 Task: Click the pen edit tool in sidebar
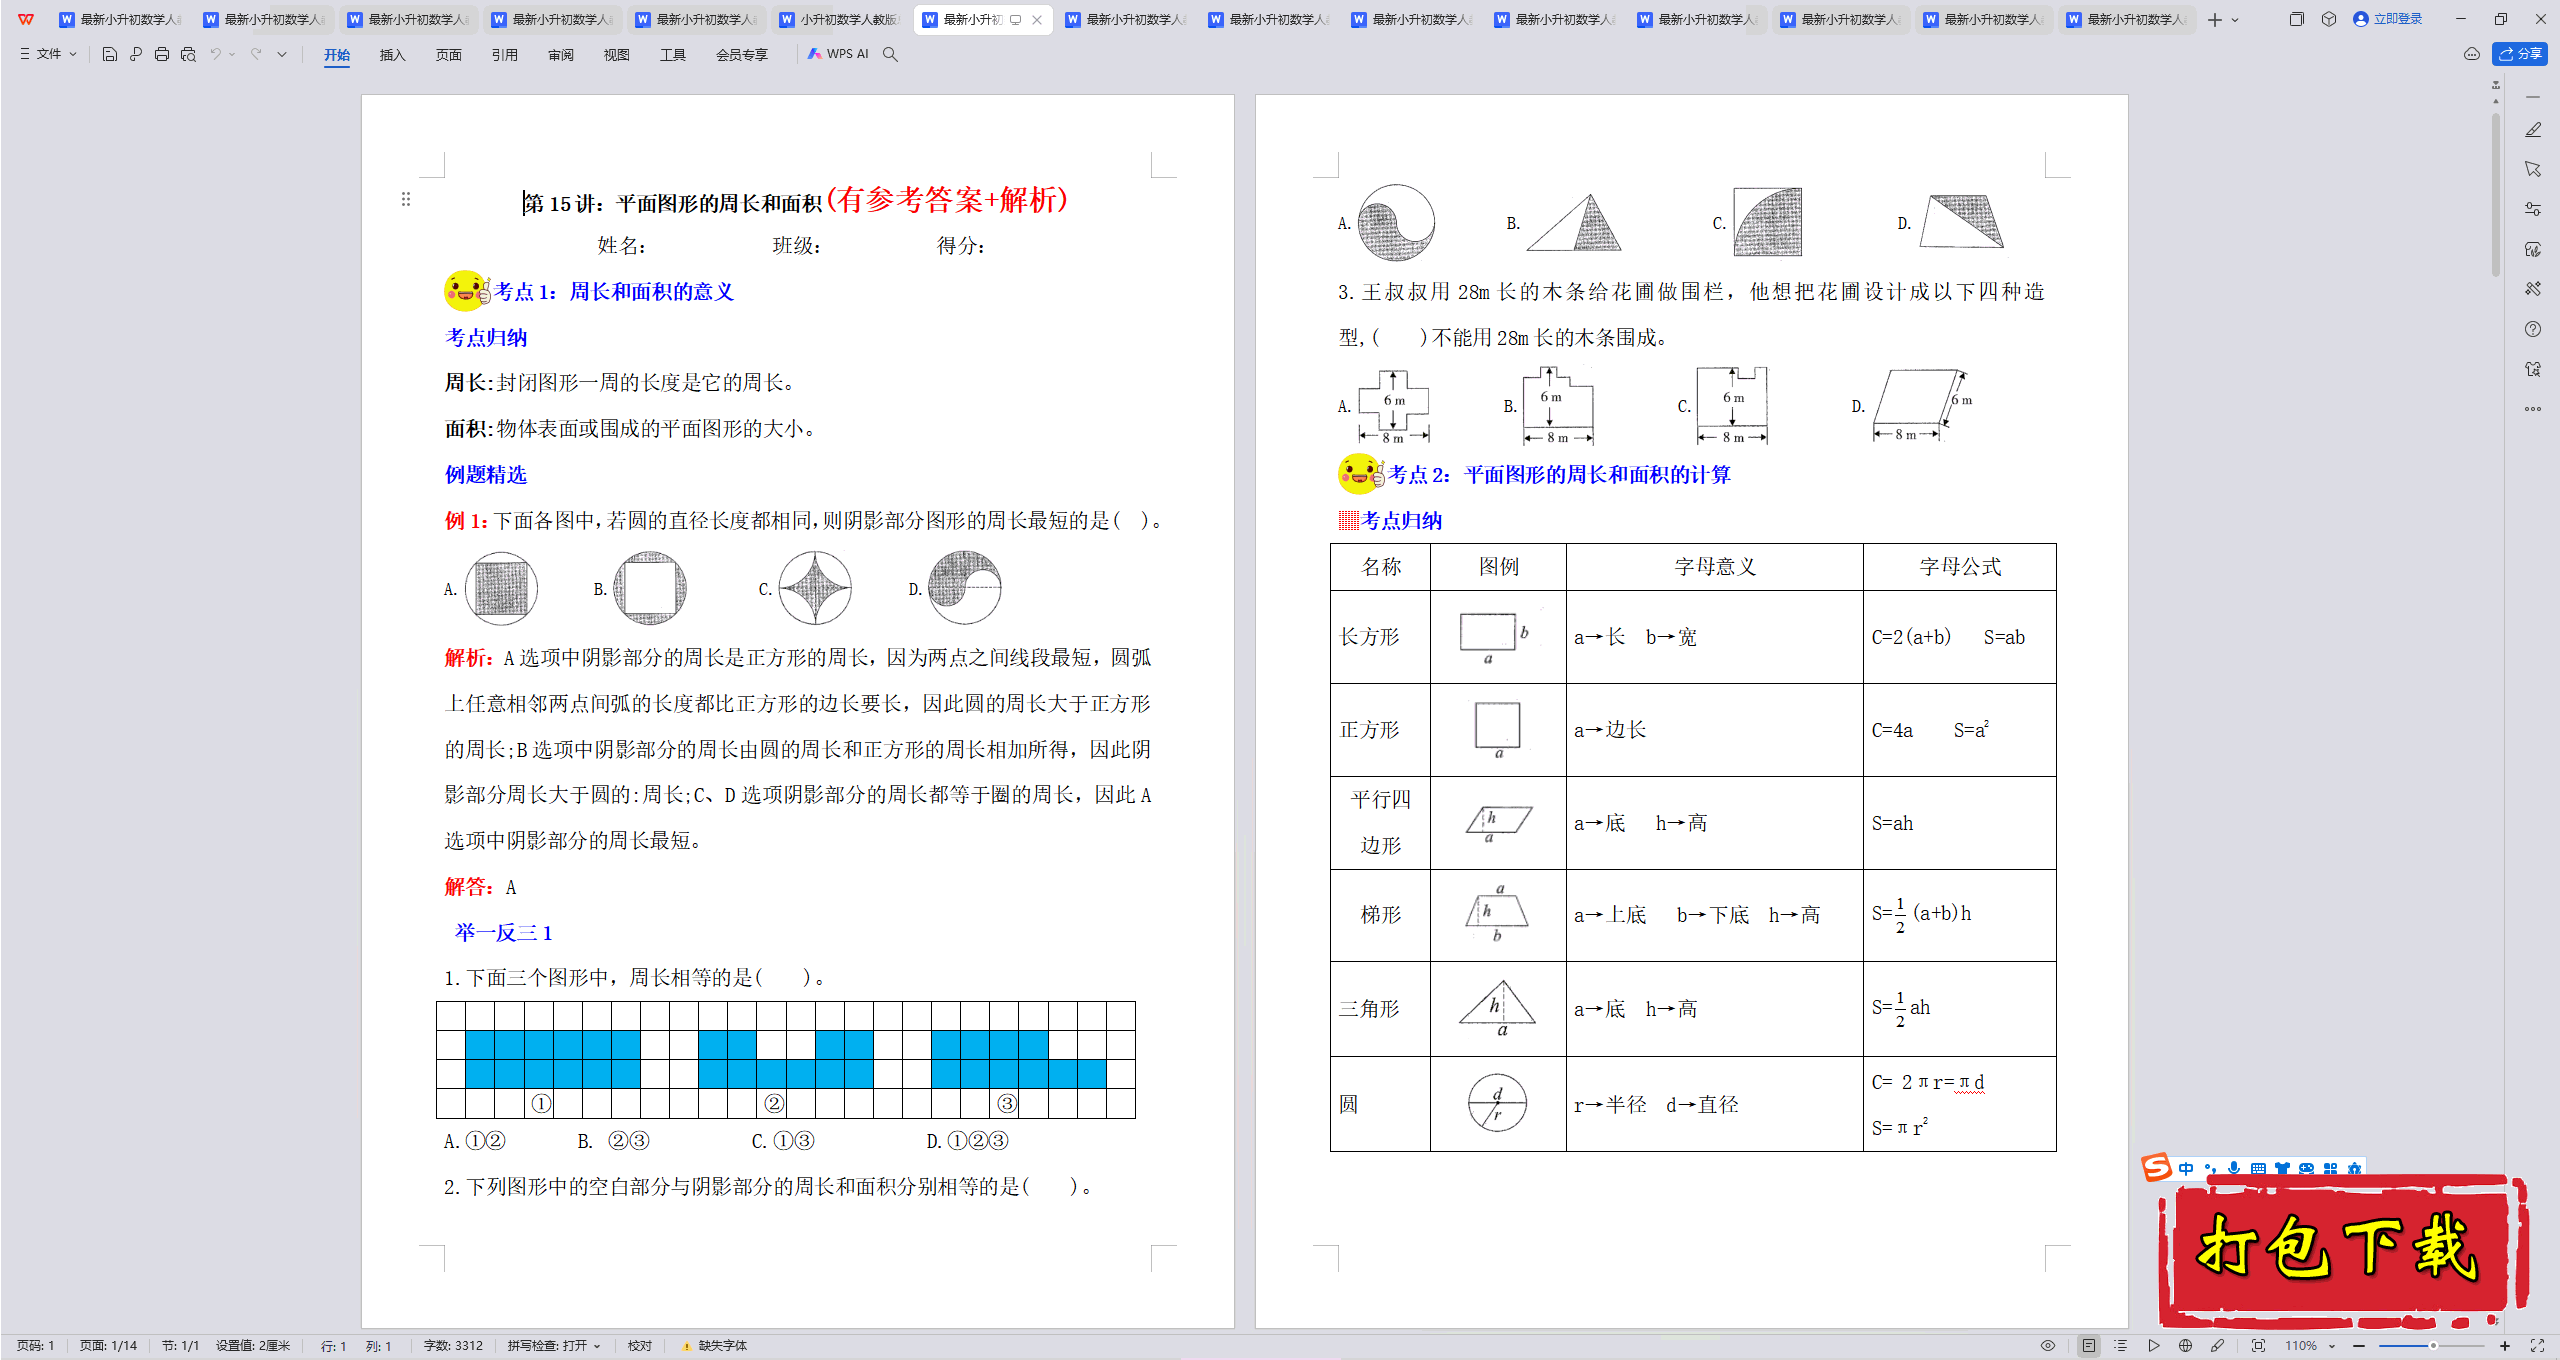[2533, 130]
